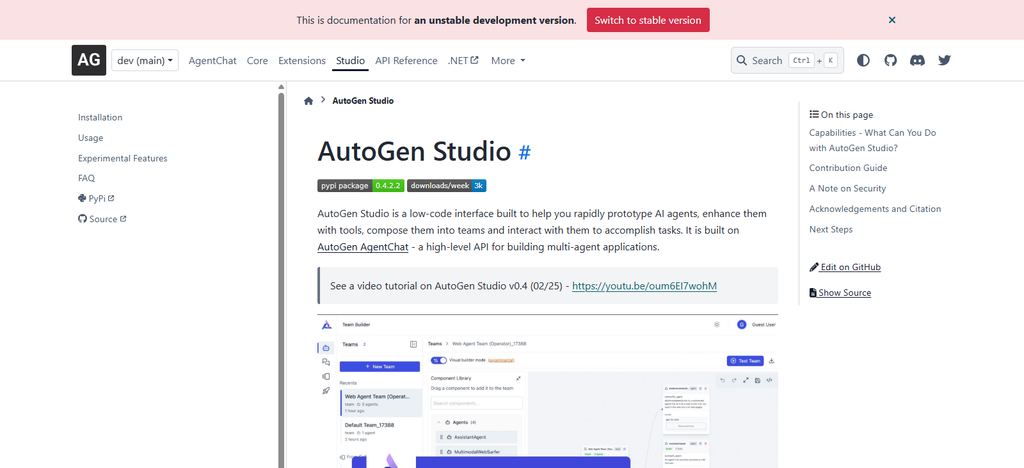Click New Team button in embedded screenshot

[379, 367]
